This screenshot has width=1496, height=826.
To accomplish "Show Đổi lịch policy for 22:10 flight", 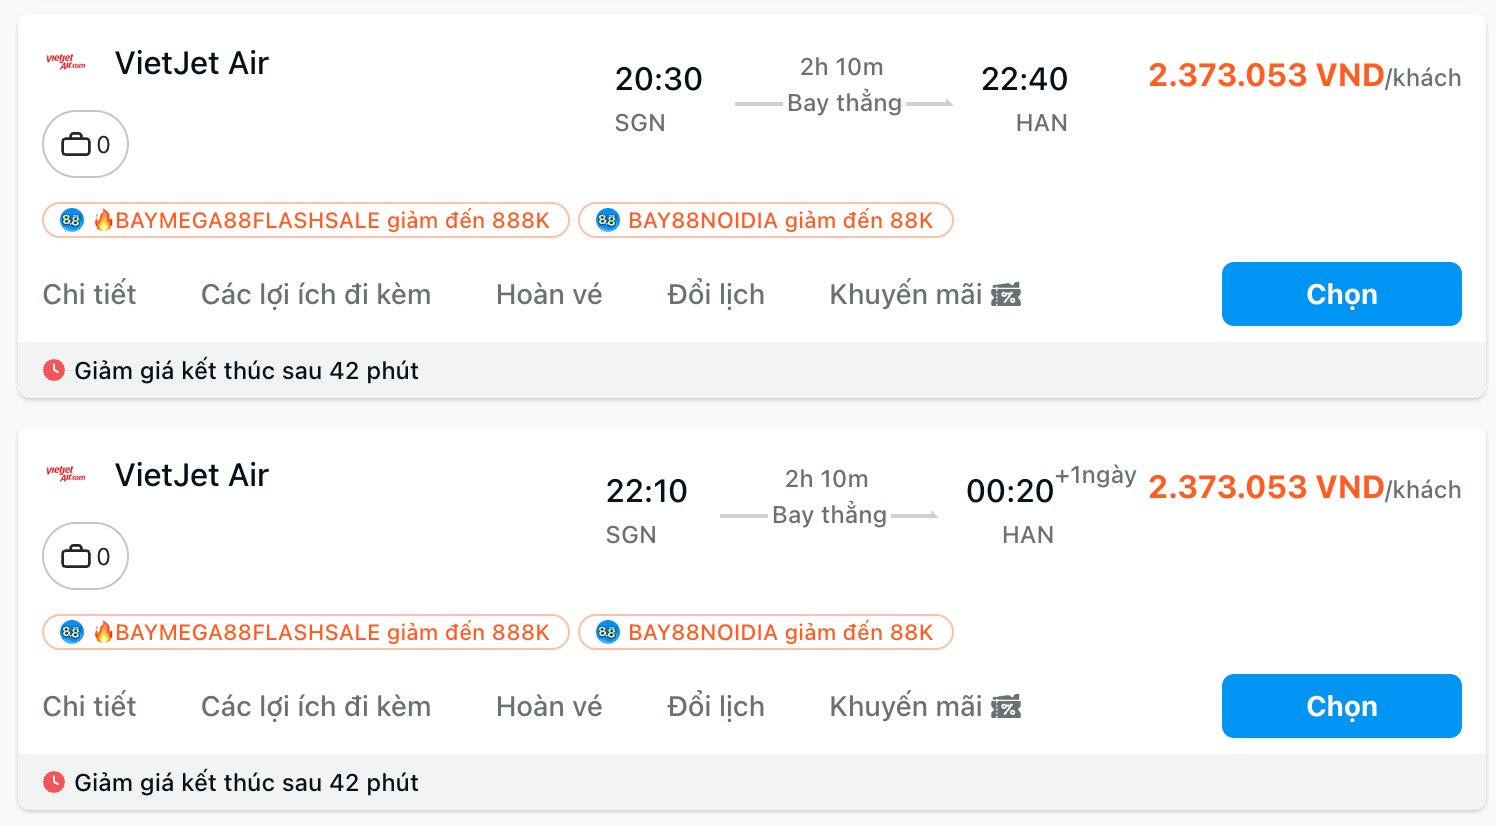I will tap(716, 706).
